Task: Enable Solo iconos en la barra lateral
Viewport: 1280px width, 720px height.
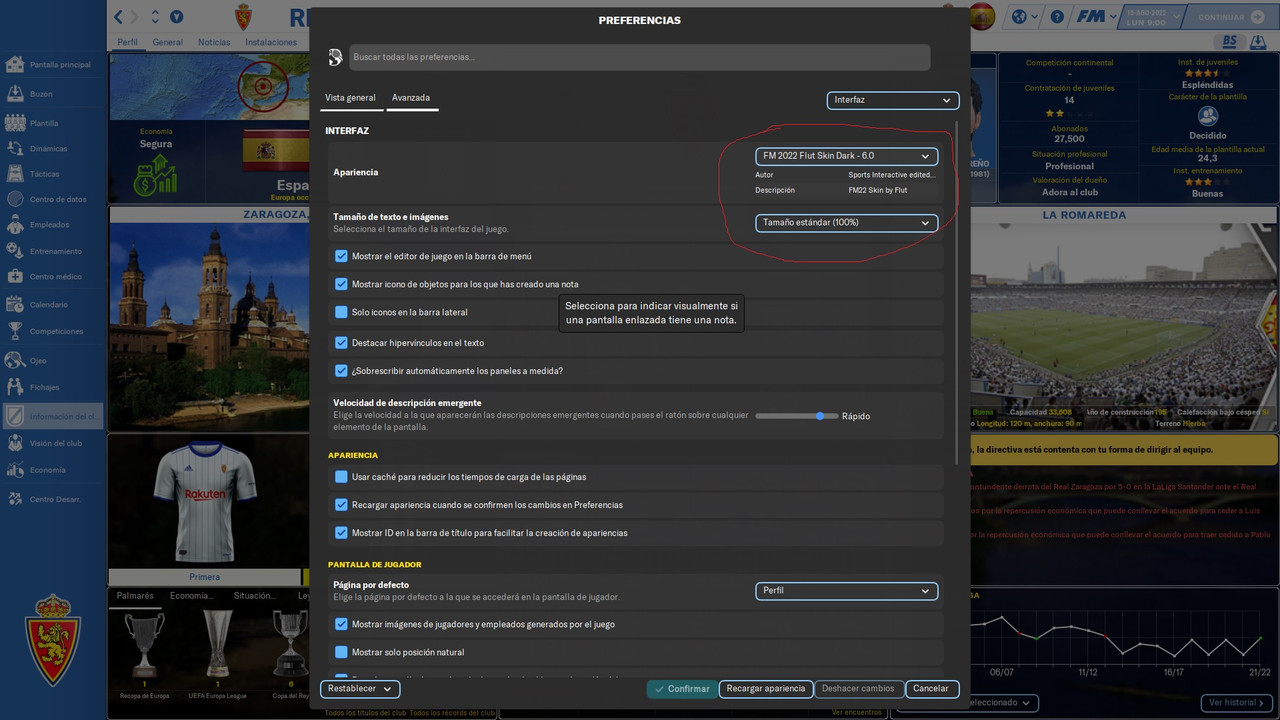Action: tap(341, 312)
